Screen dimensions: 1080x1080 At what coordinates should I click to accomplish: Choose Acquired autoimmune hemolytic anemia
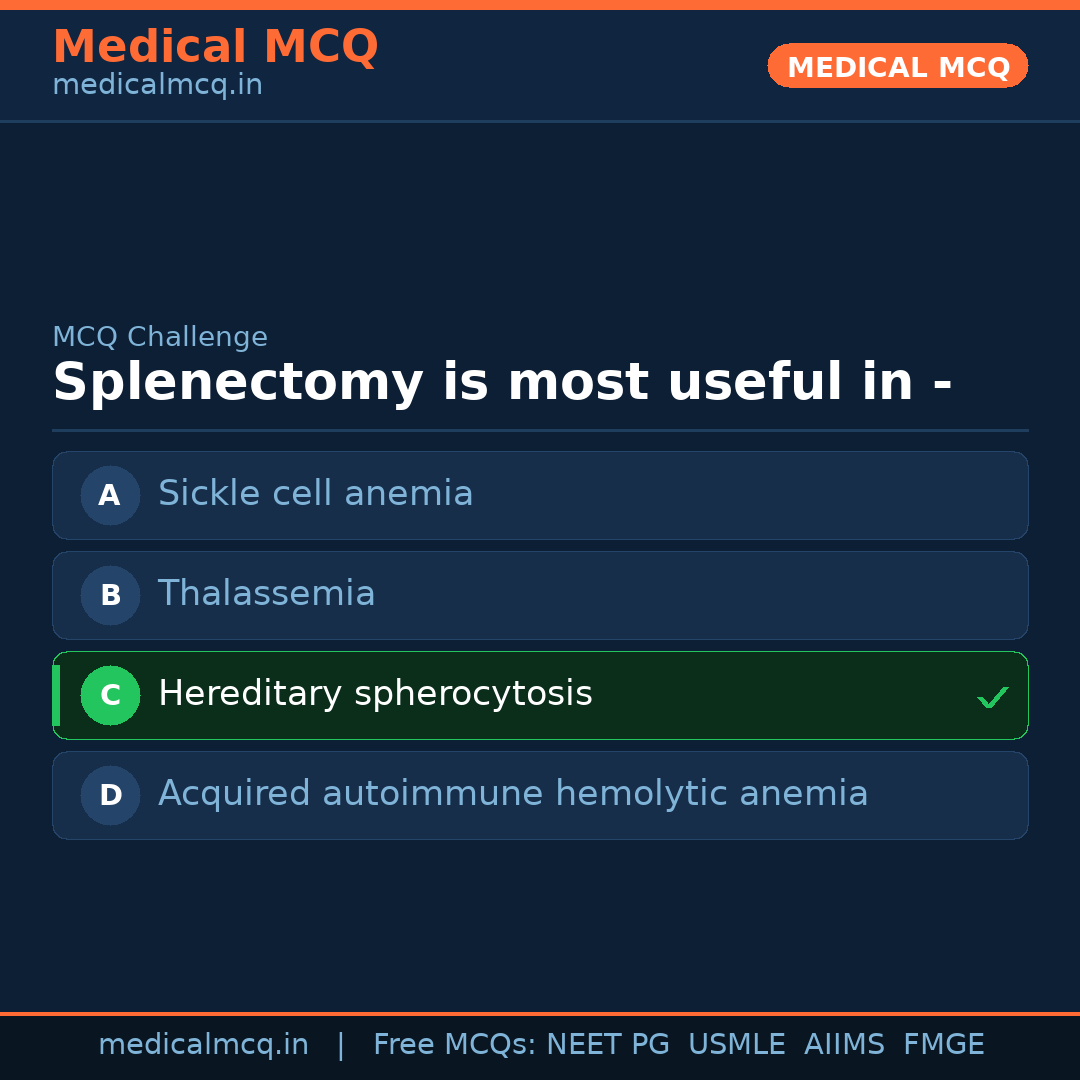tap(513, 794)
